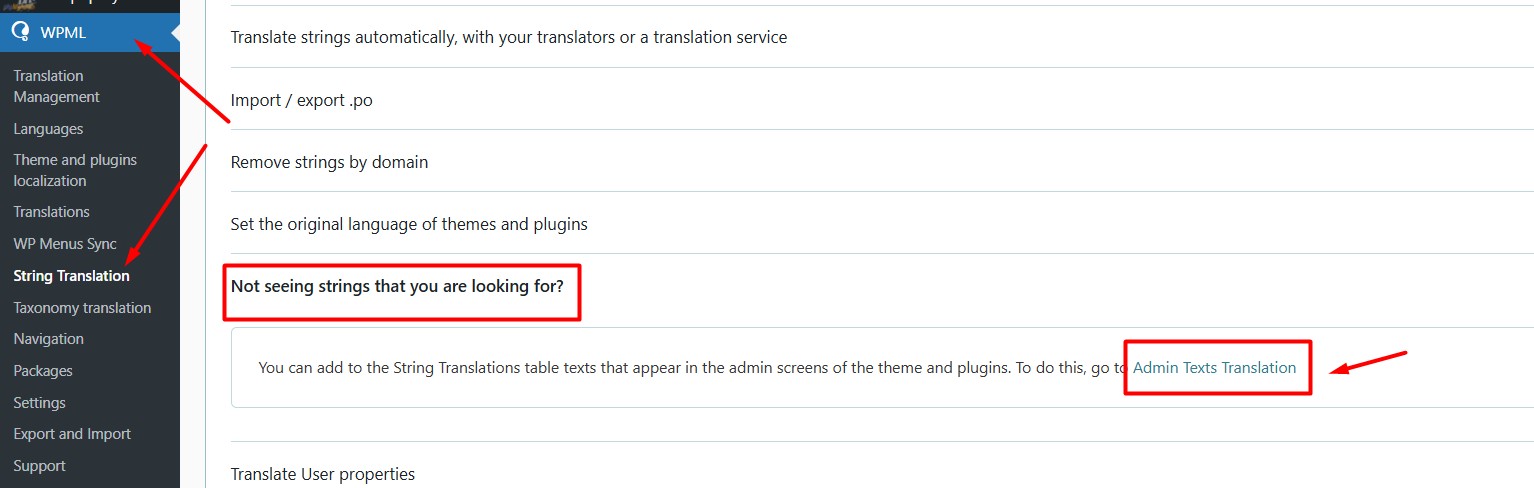This screenshot has width=1534, height=488.
Task: Open WP Menus Sync page
Action: [x=65, y=244]
